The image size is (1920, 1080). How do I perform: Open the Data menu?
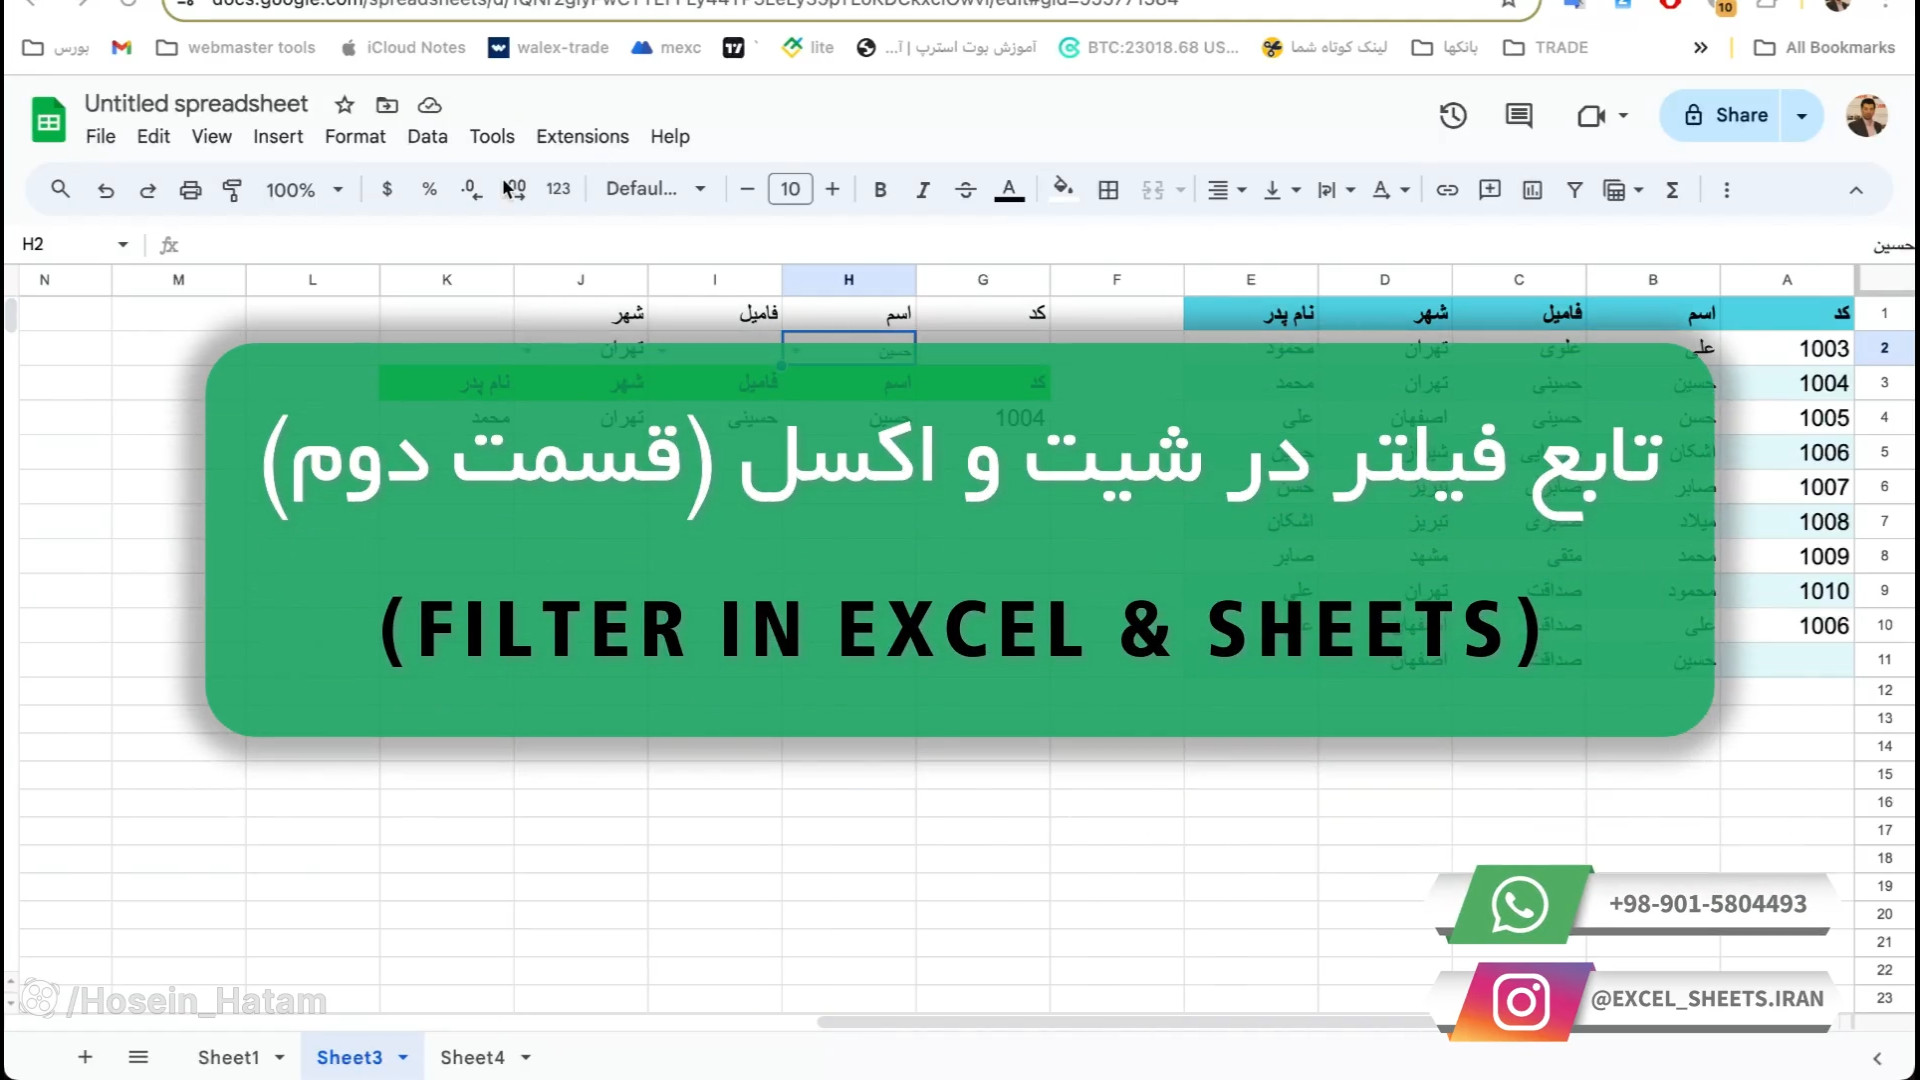tap(427, 136)
